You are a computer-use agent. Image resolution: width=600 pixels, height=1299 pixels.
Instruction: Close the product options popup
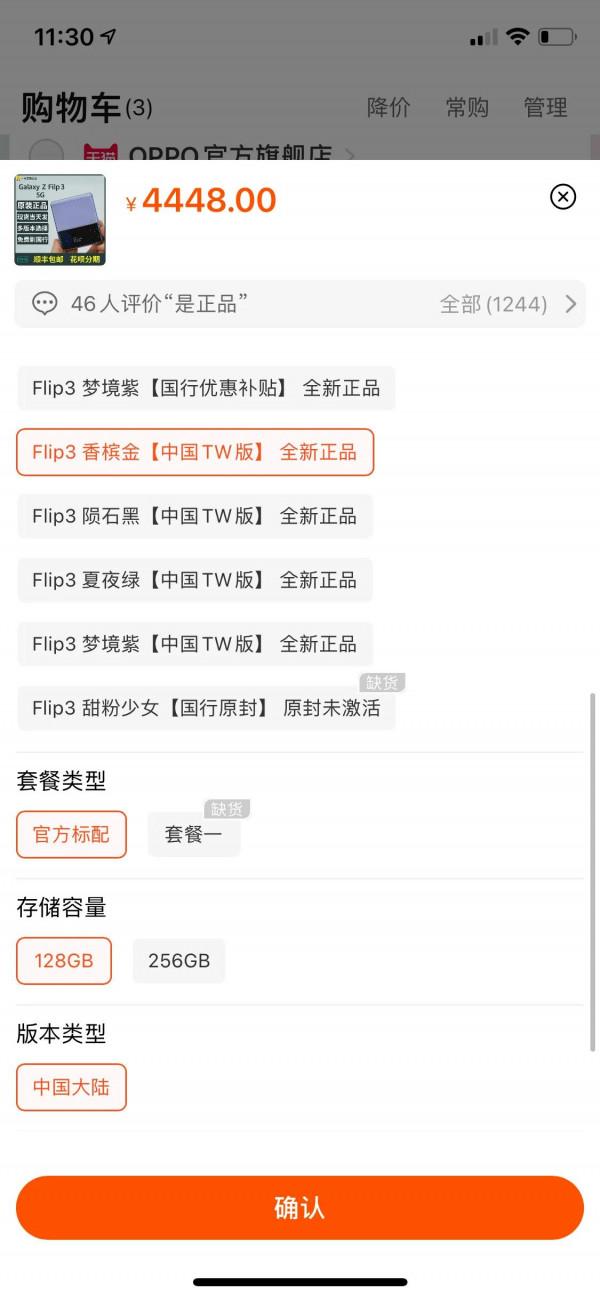pos(563,198)
